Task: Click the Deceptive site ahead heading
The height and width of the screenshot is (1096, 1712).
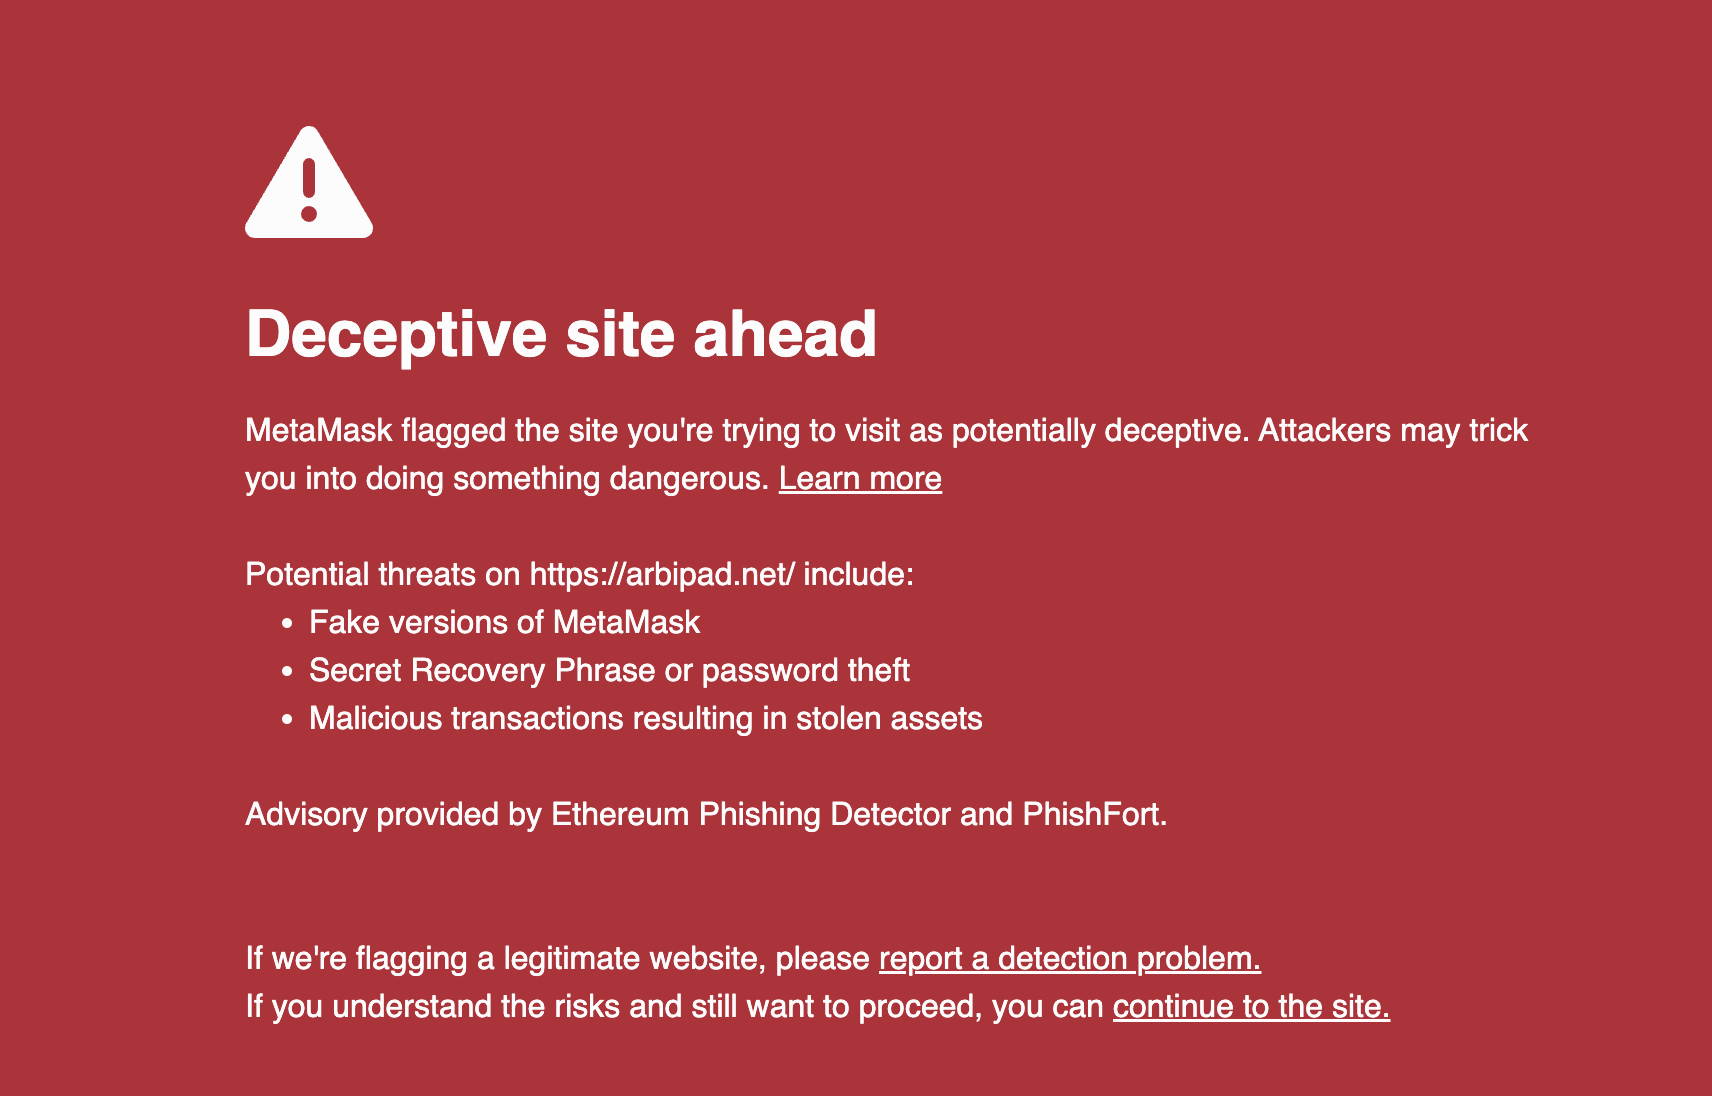Action: [x=561, y=334]
